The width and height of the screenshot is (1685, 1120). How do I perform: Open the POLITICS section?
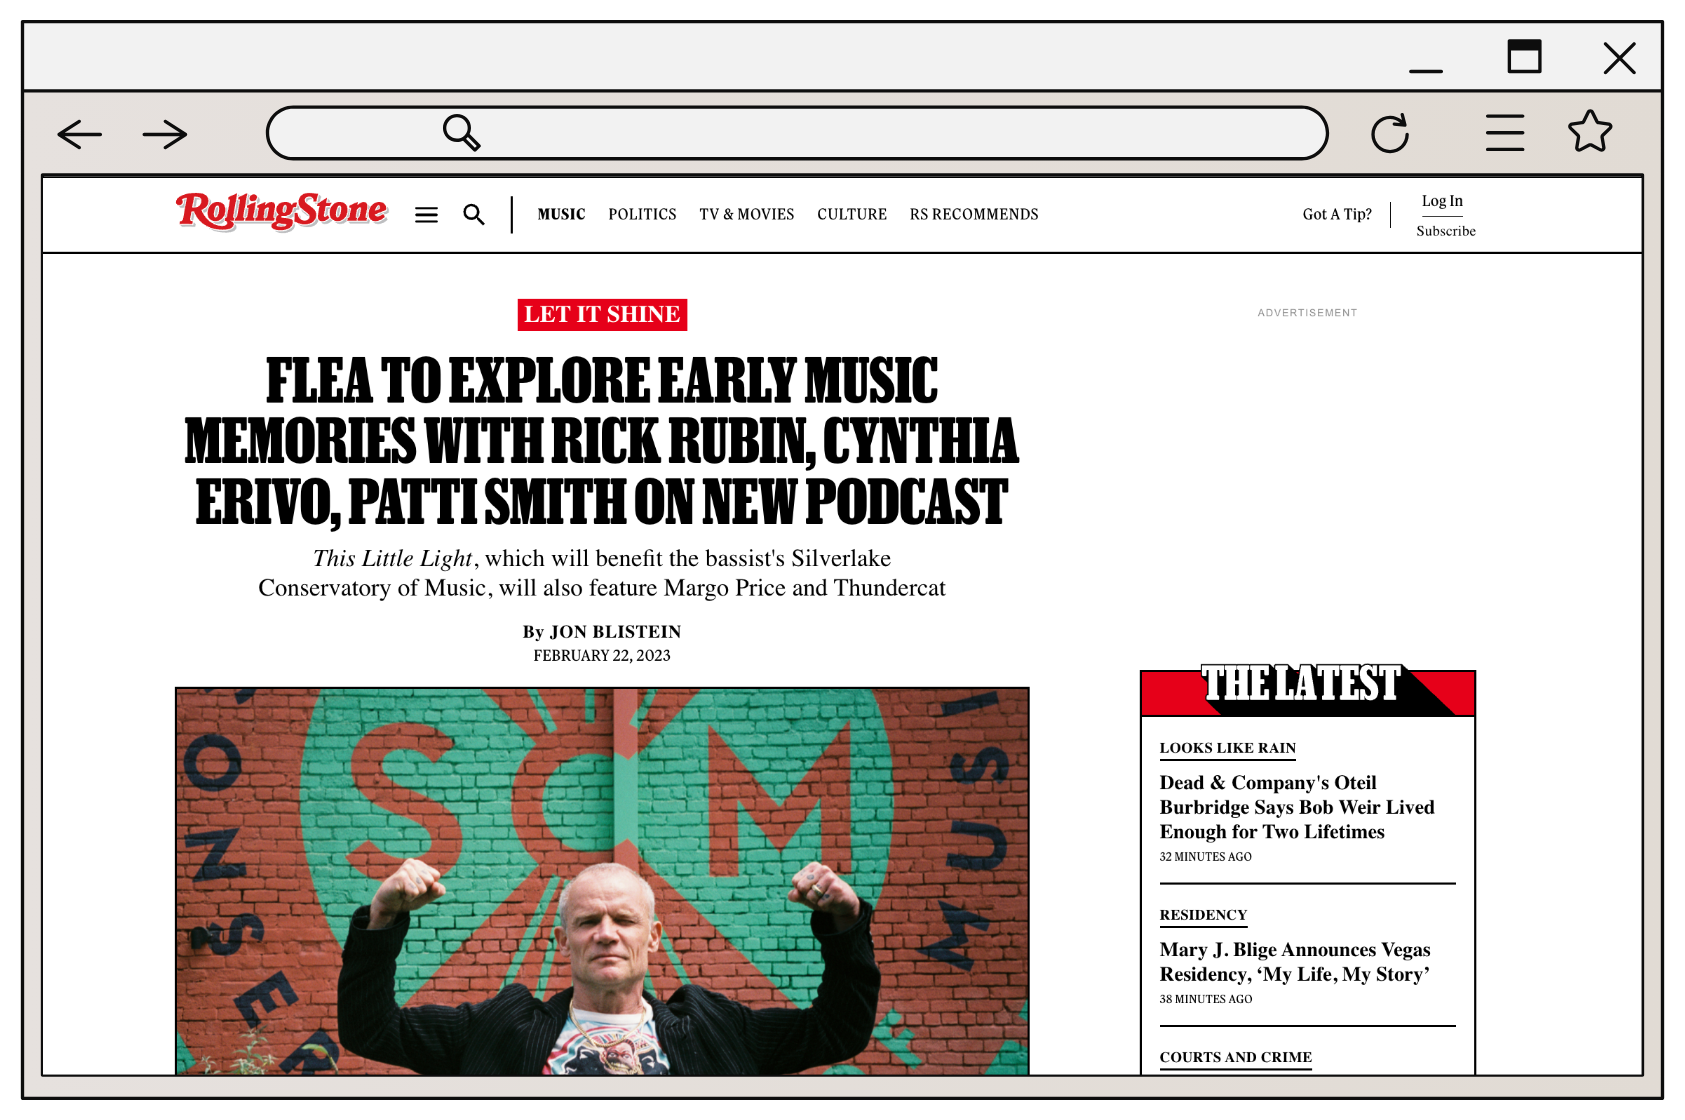click(642, 214)
